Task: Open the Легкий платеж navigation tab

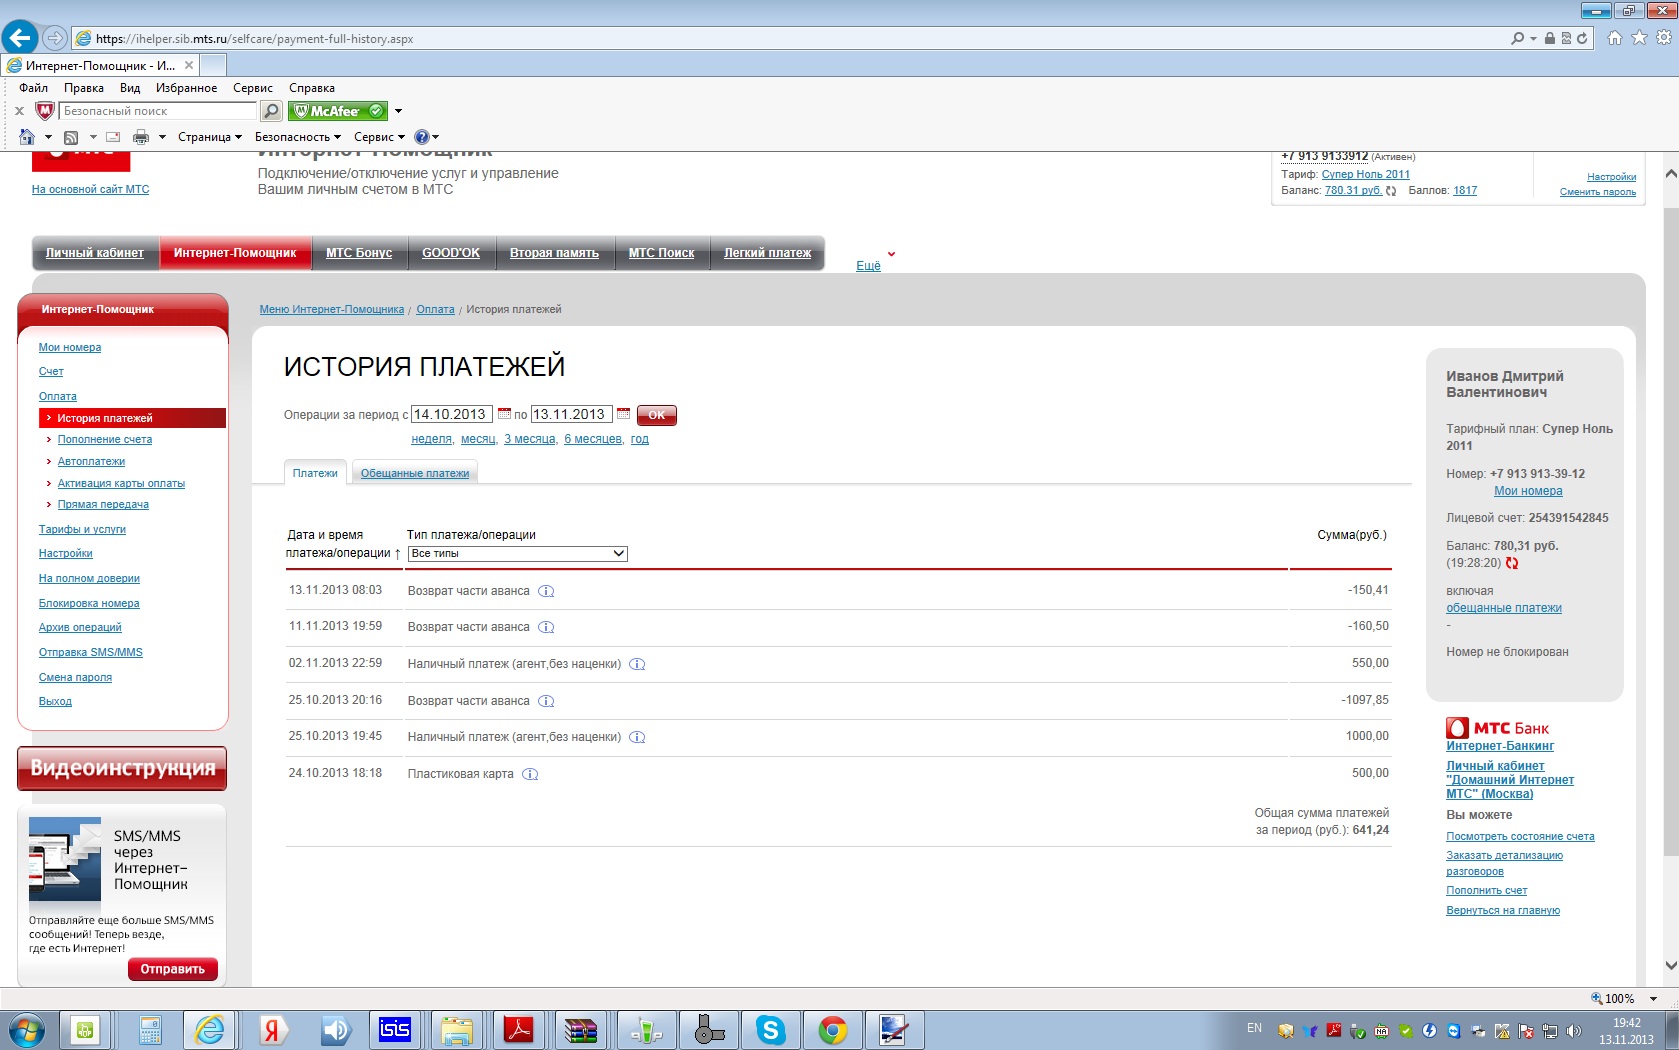Action: (x=767, y=253)
